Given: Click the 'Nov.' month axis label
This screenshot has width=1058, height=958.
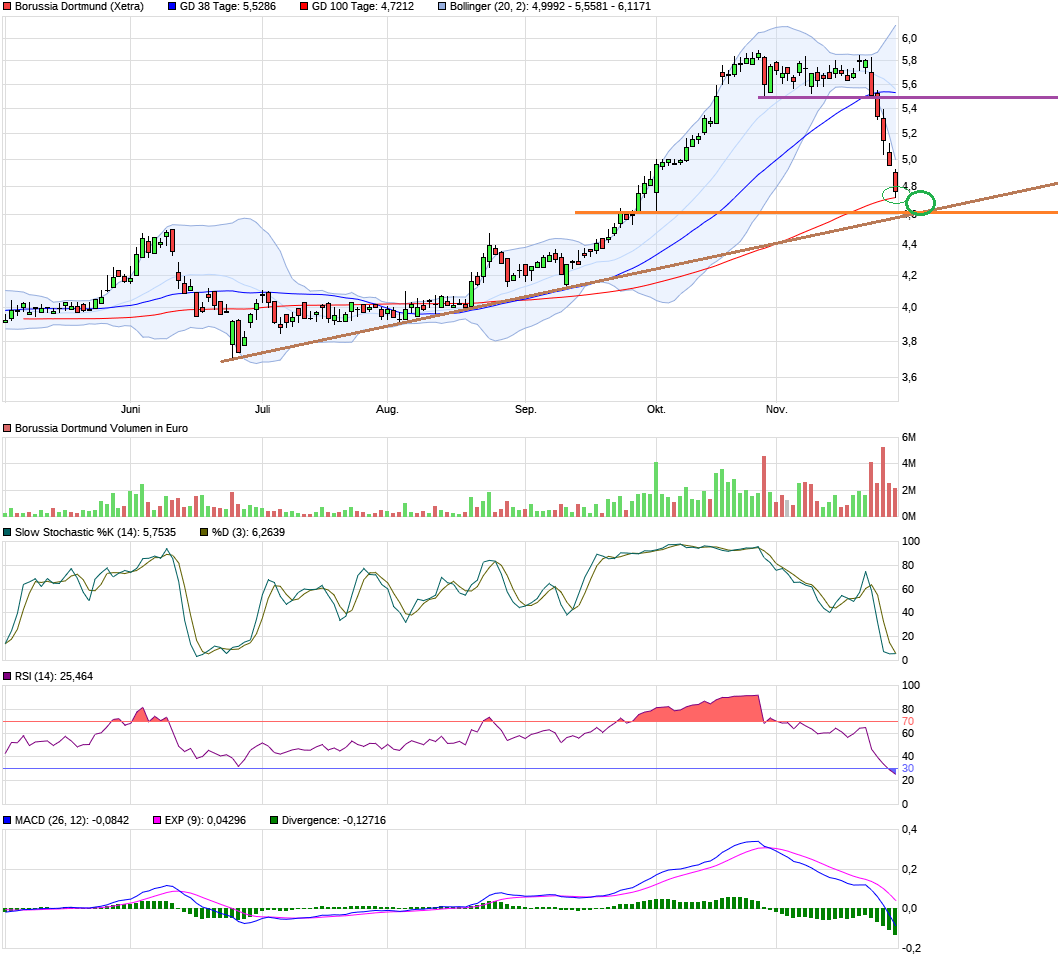Looking at the screenshot, I should [x=777, y=410].
